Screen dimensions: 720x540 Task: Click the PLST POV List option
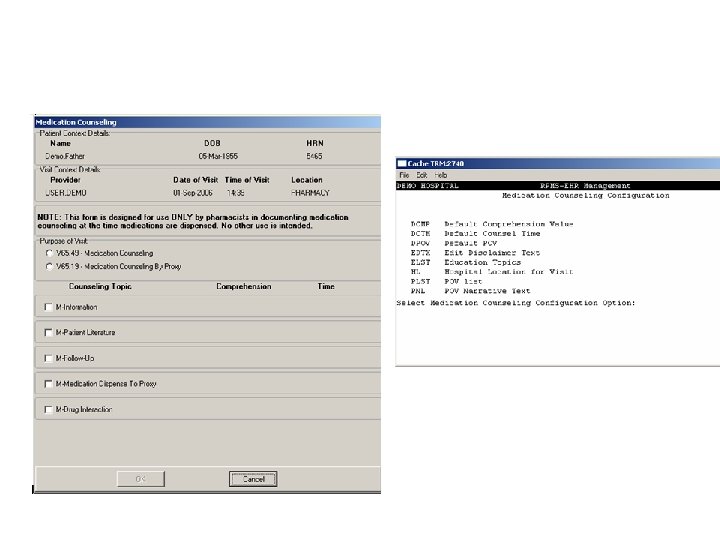446,281
